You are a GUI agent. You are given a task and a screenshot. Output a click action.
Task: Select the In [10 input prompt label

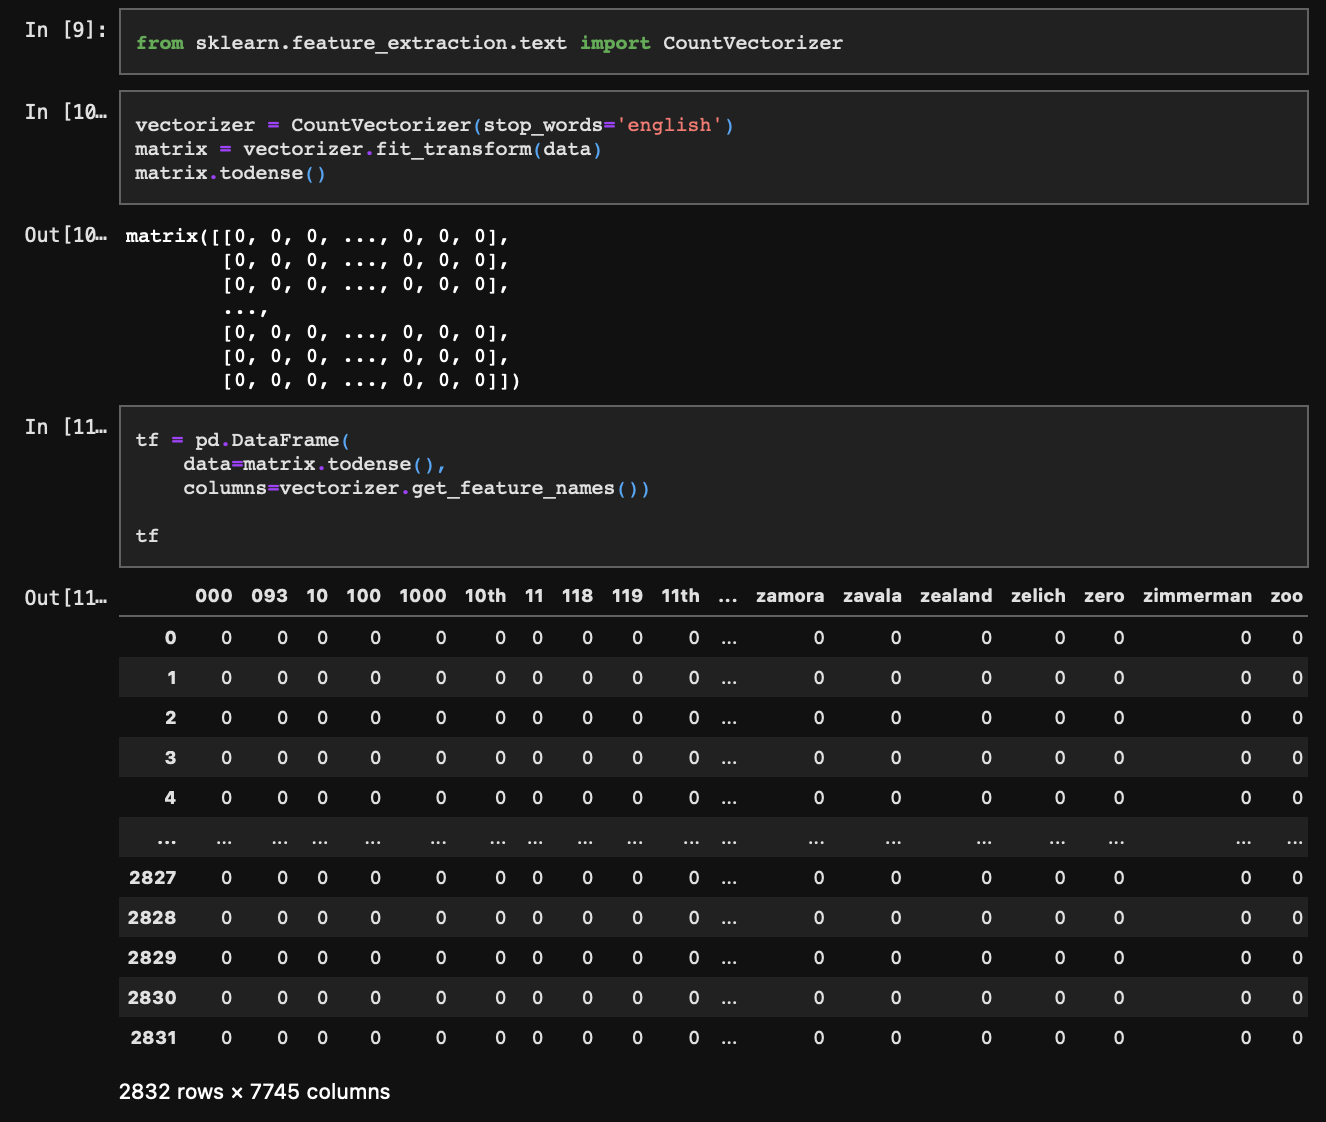tap(66, 112)
